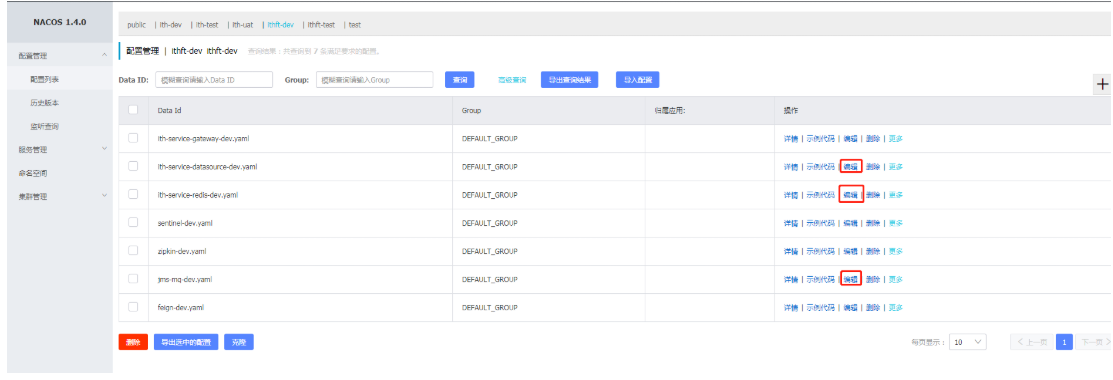Collapse the 配置管理 sidebar section
Viewport: 1113px width, 380px height.
[x=60, y=55]
